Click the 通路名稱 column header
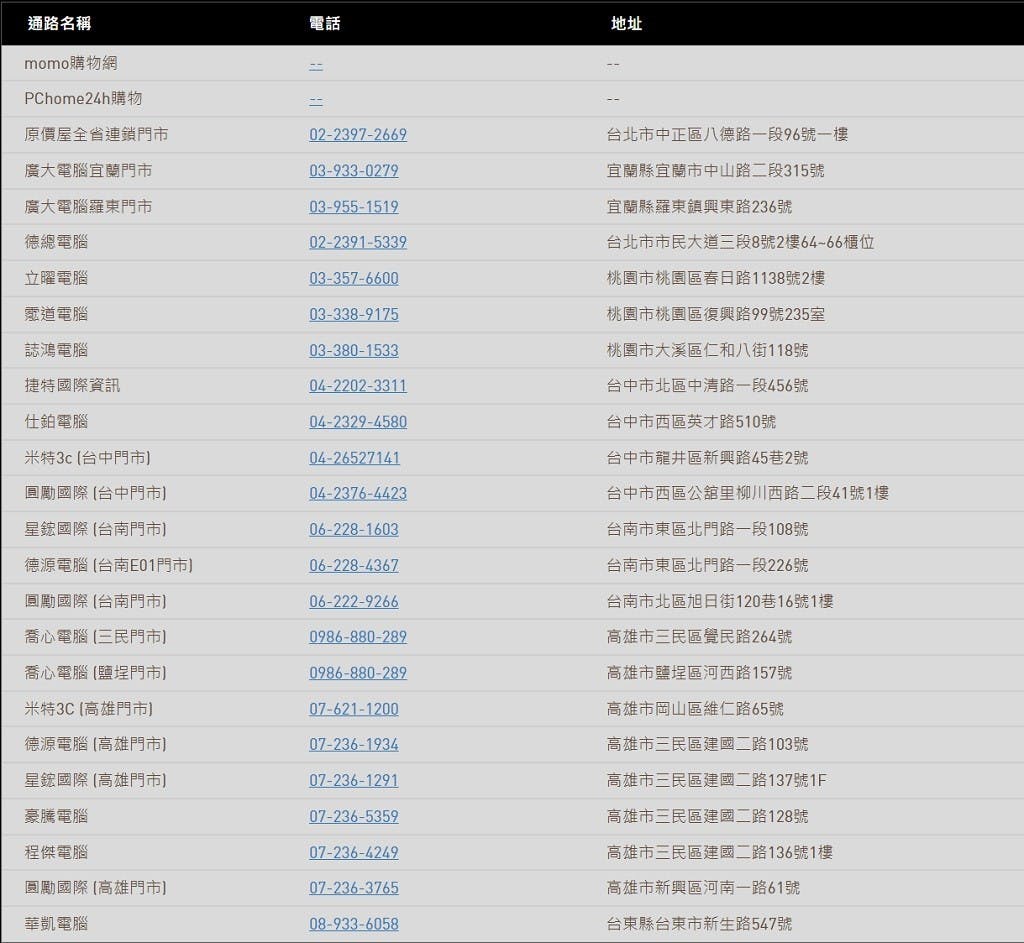This screenshot has width=1024, height=943. pyautogui.click(x=59, y=24)
